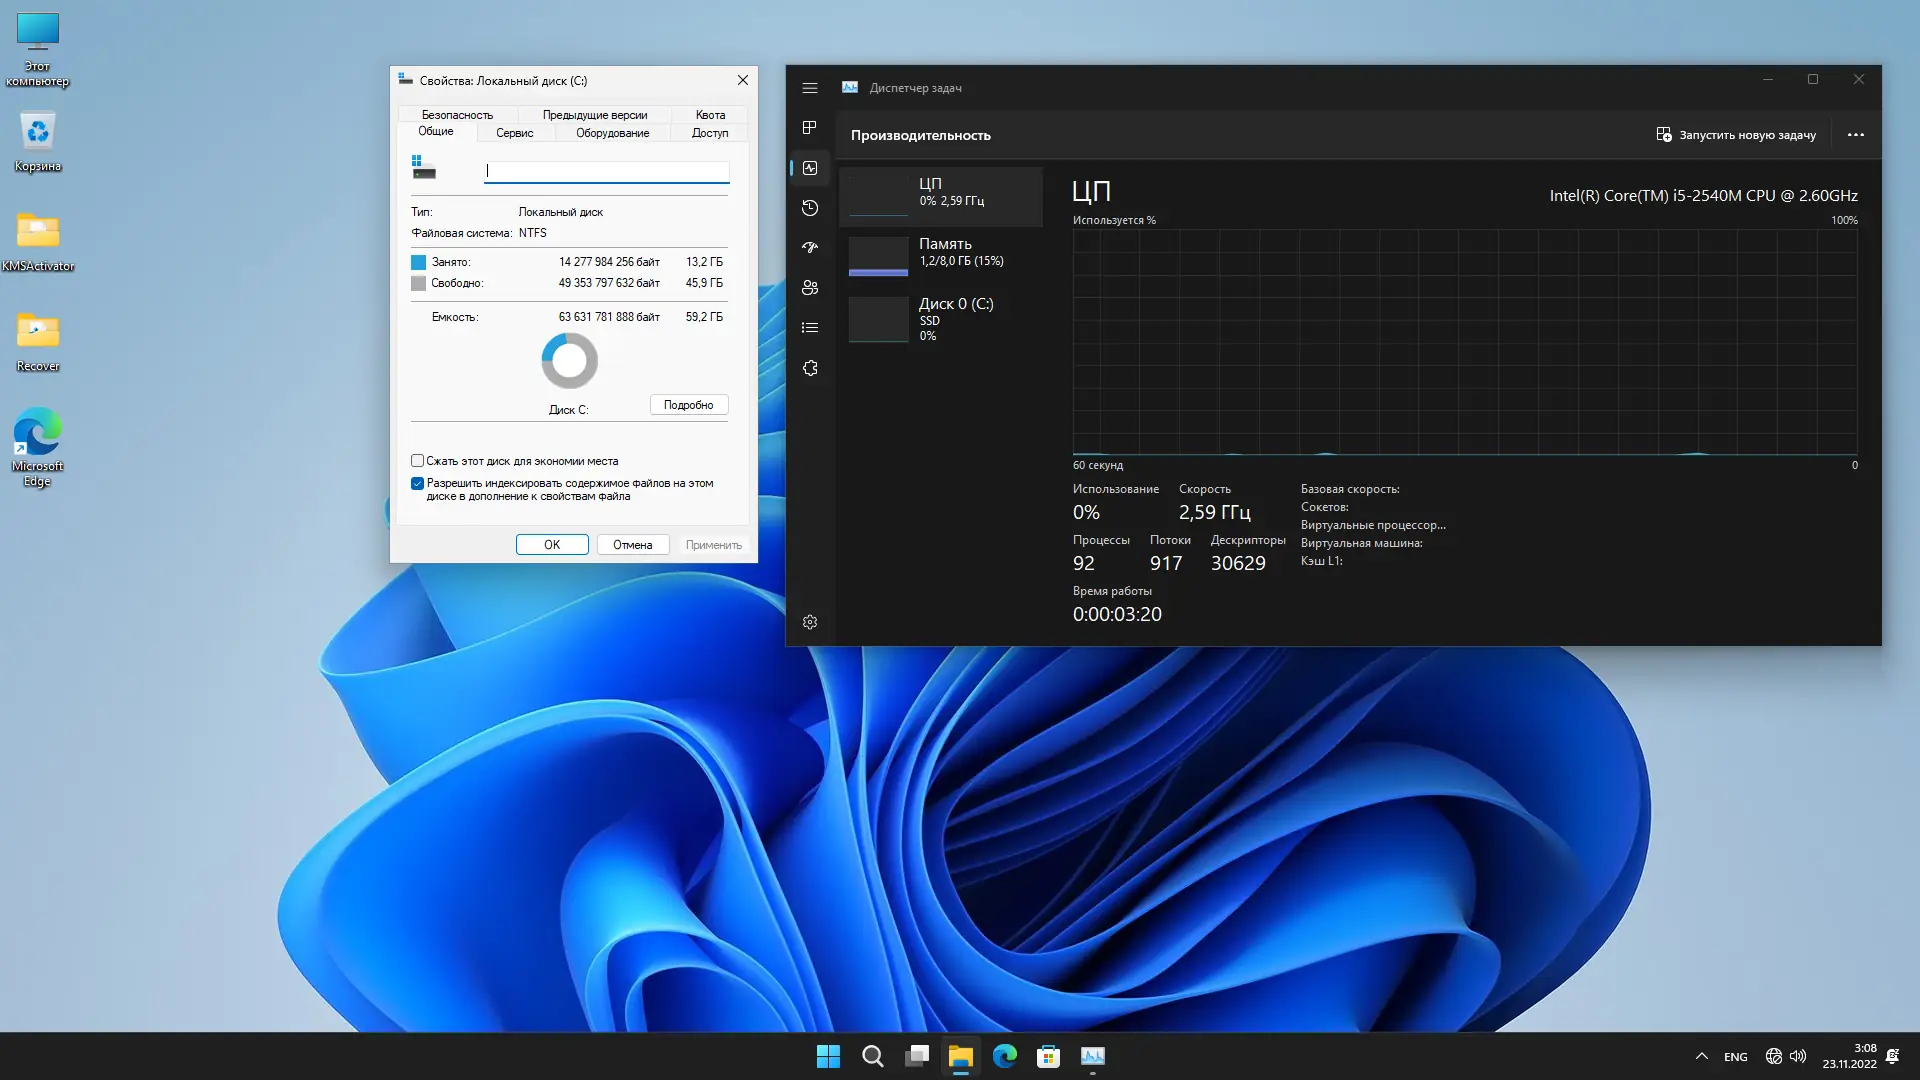Click Запустить новую задачу in Task Manager
This screenshot has height=1080, width=1920.
(x=1738, y=134)
